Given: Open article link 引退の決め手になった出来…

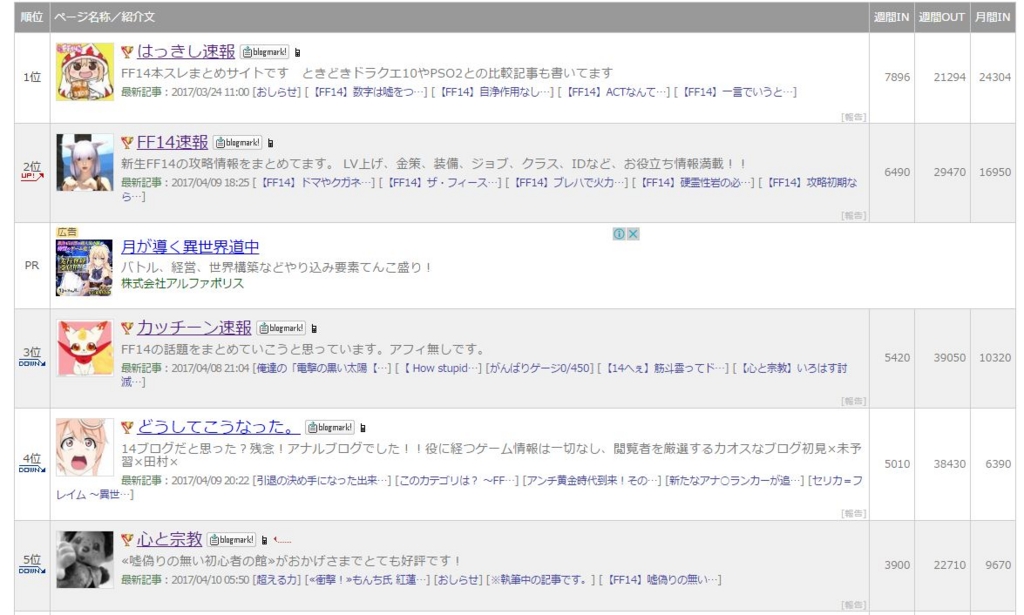Looking at the screenshot, I should pos(322,481).
